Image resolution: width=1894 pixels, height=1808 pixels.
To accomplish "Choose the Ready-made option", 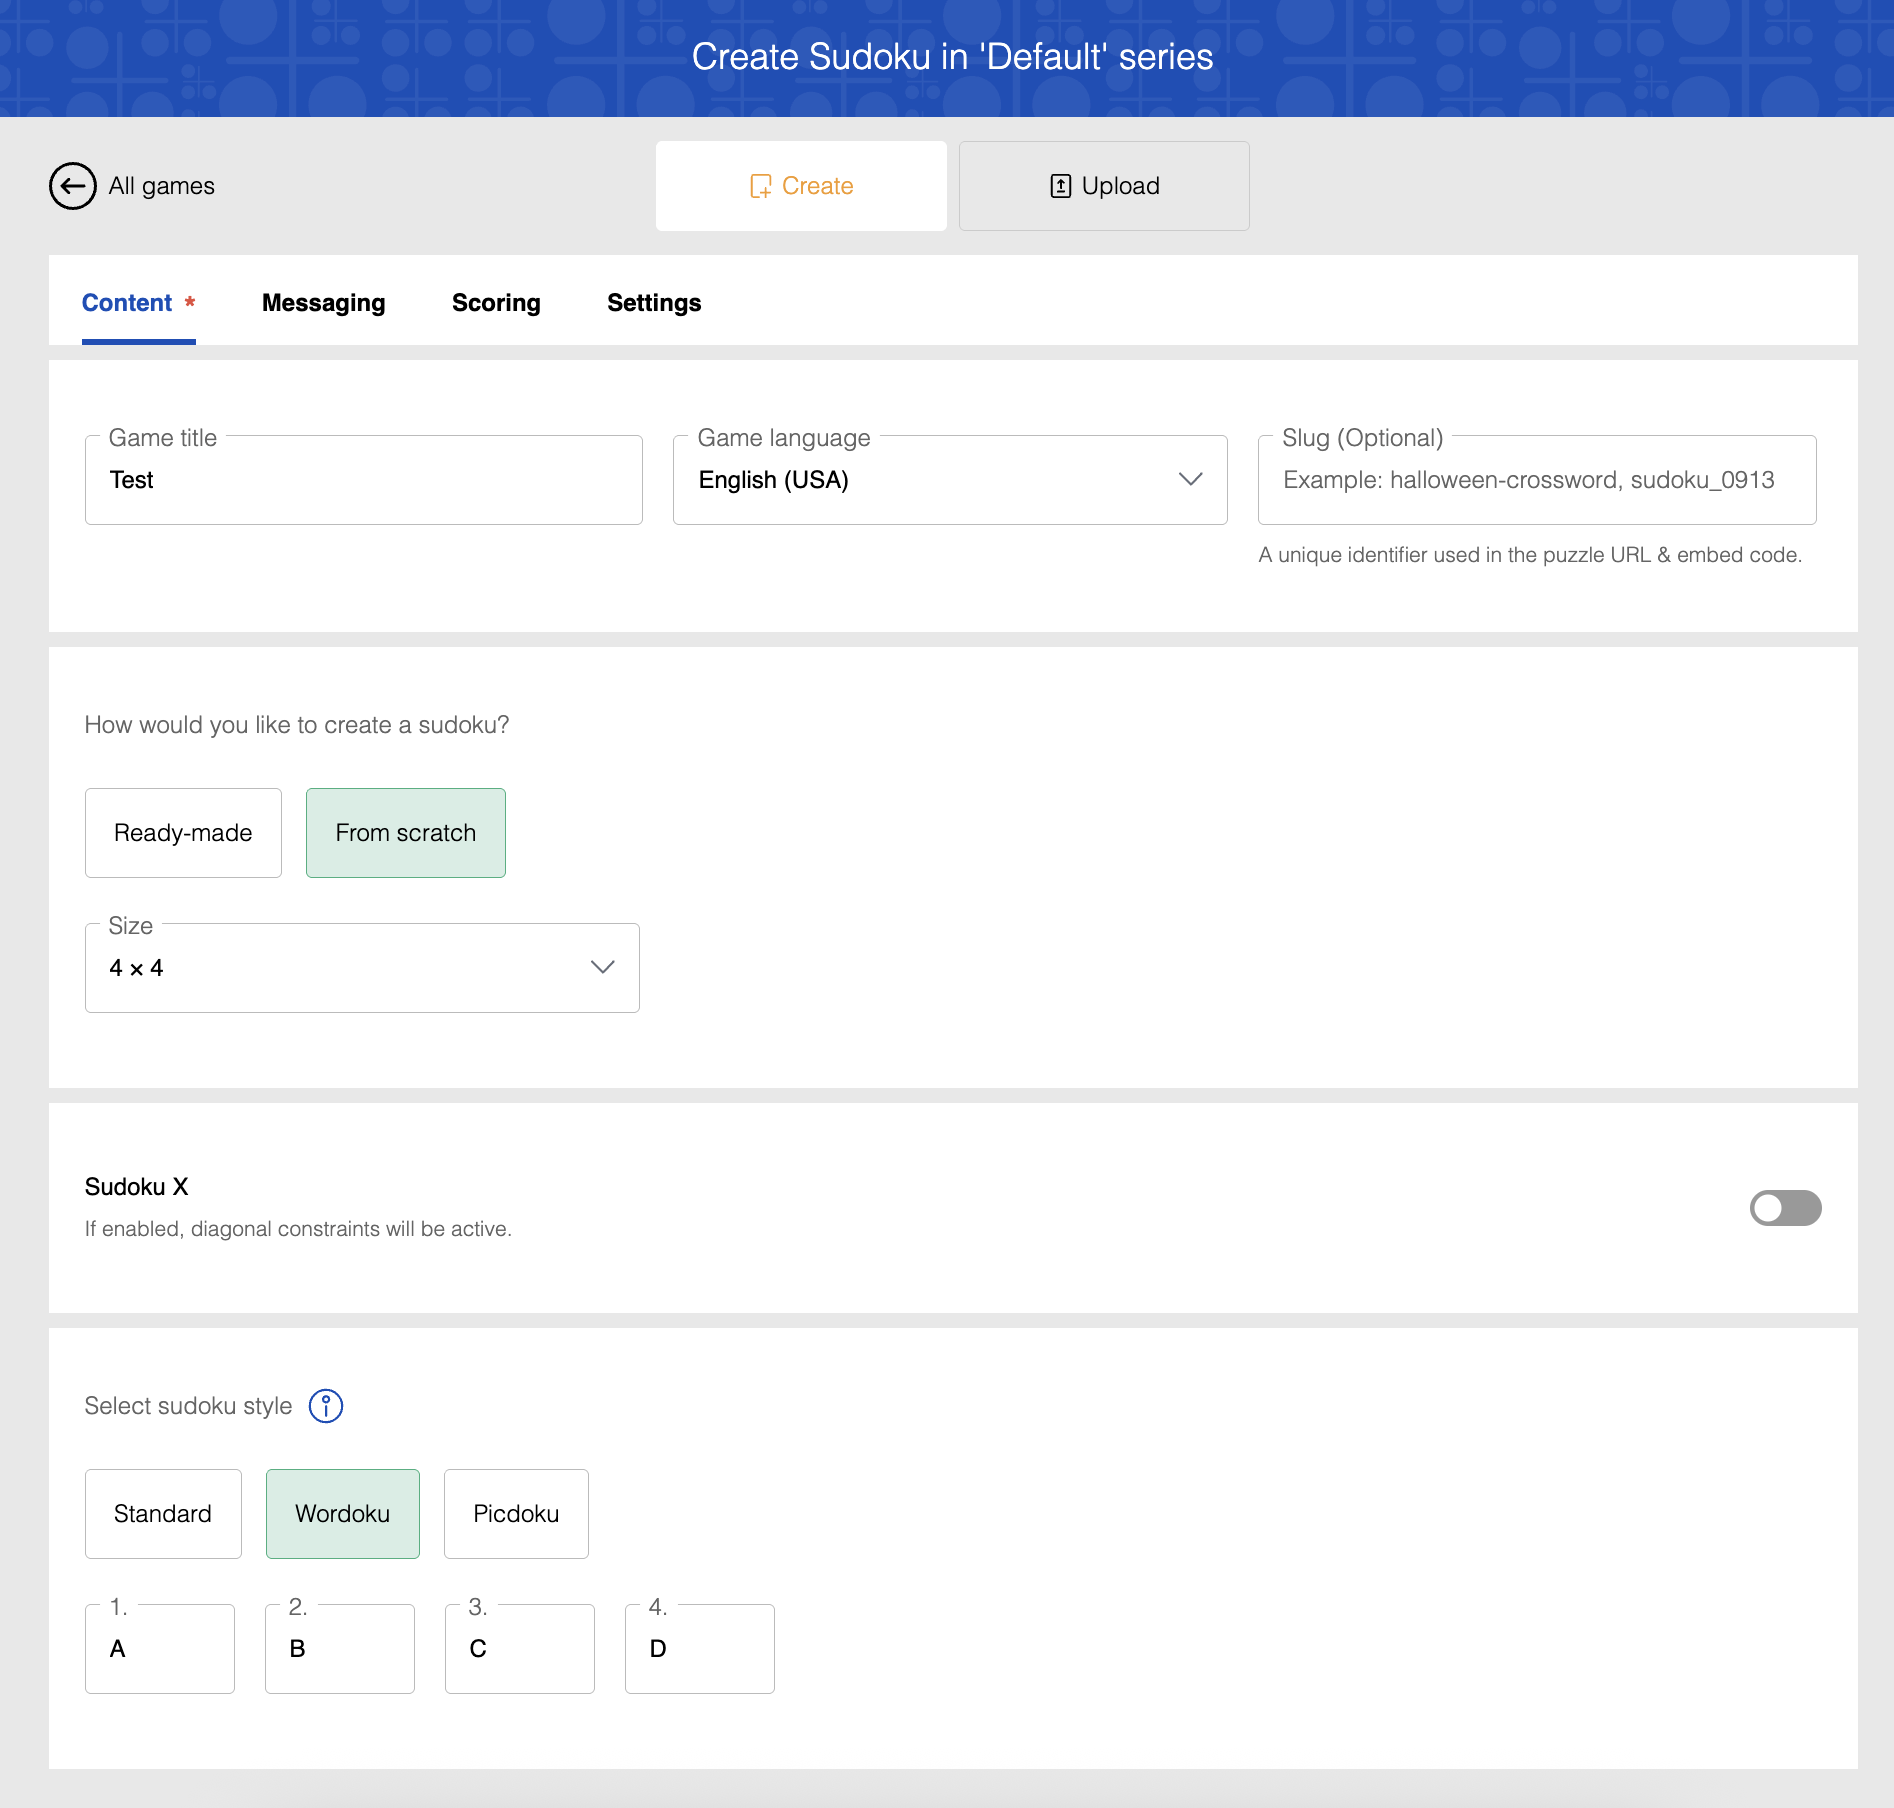I will 183,833.
